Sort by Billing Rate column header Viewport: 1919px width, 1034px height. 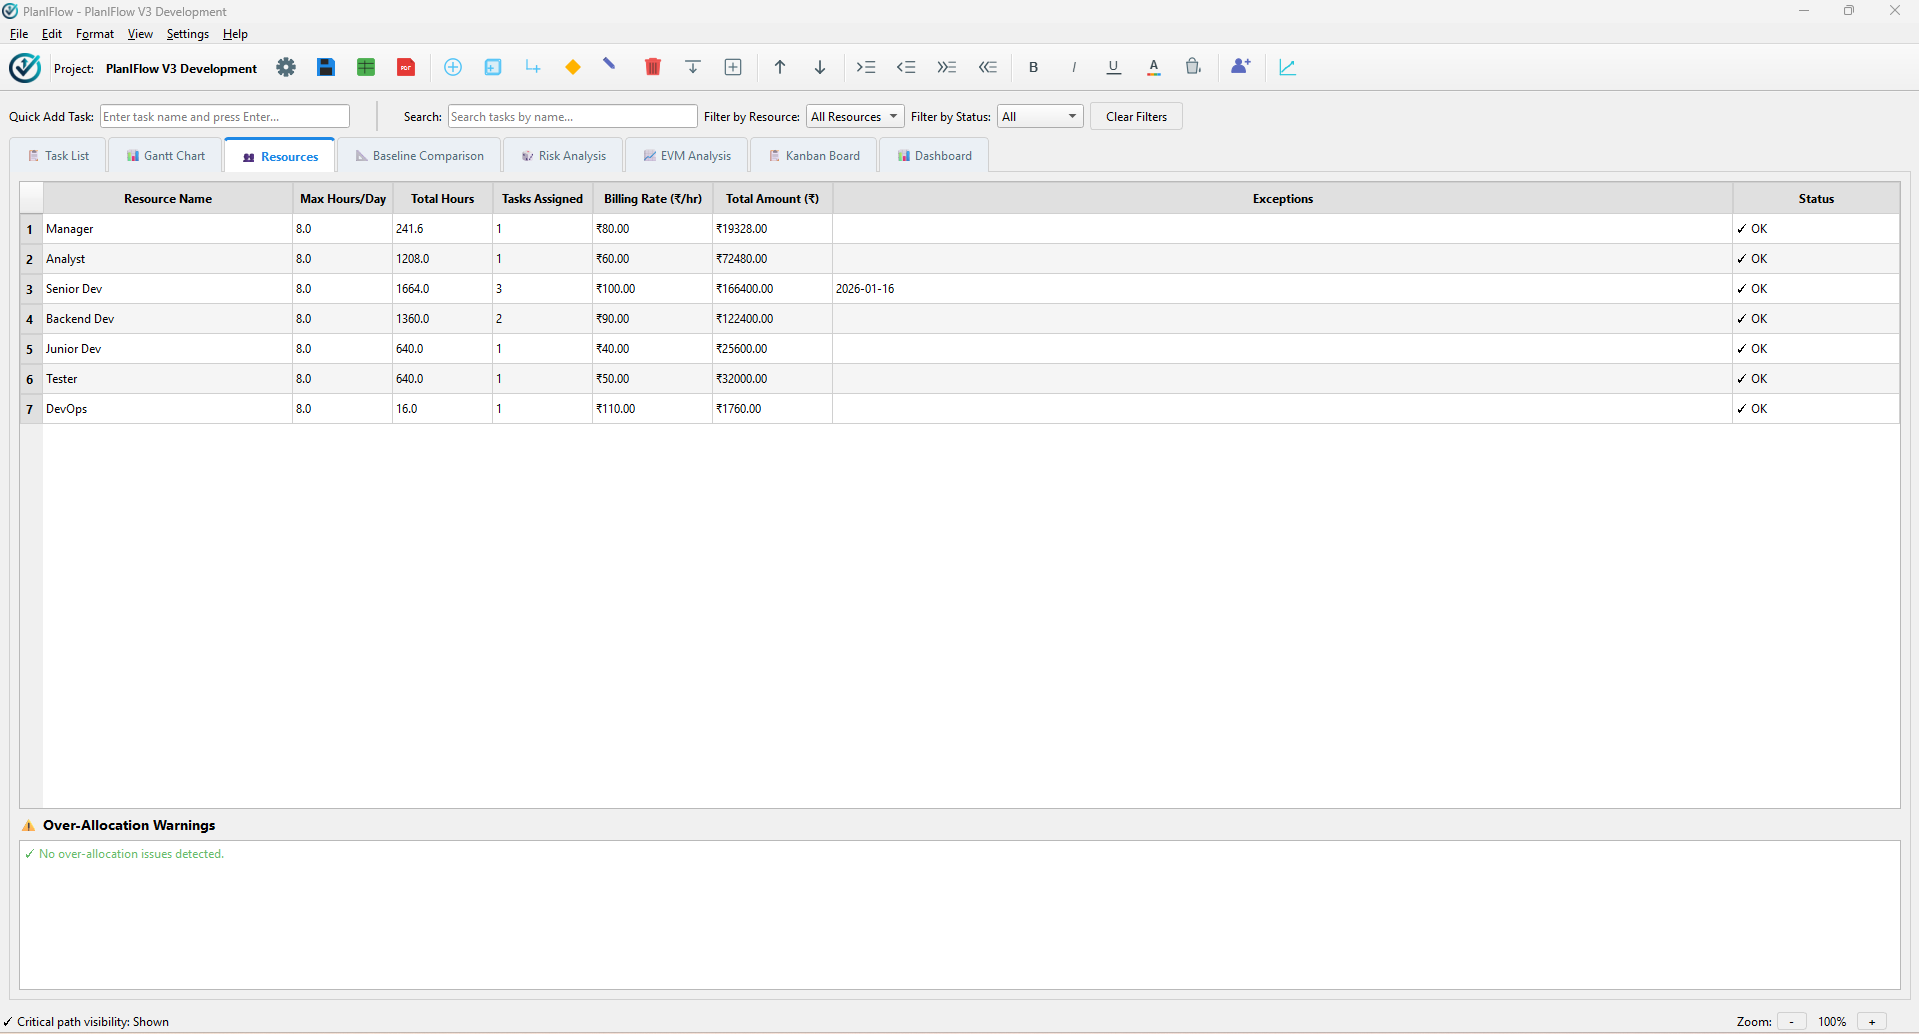click(653, 199)
